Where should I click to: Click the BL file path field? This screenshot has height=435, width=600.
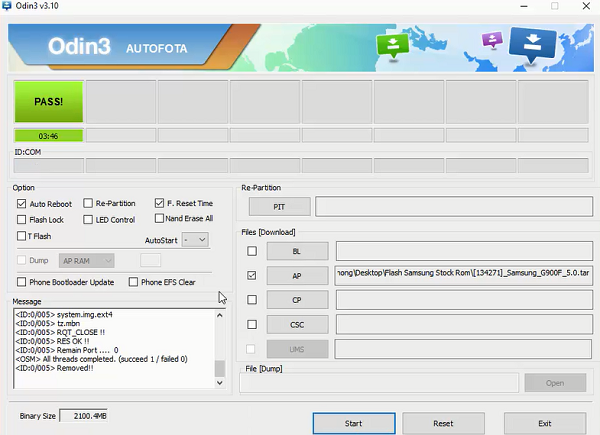pyautogui.click(x=464, y=251)
